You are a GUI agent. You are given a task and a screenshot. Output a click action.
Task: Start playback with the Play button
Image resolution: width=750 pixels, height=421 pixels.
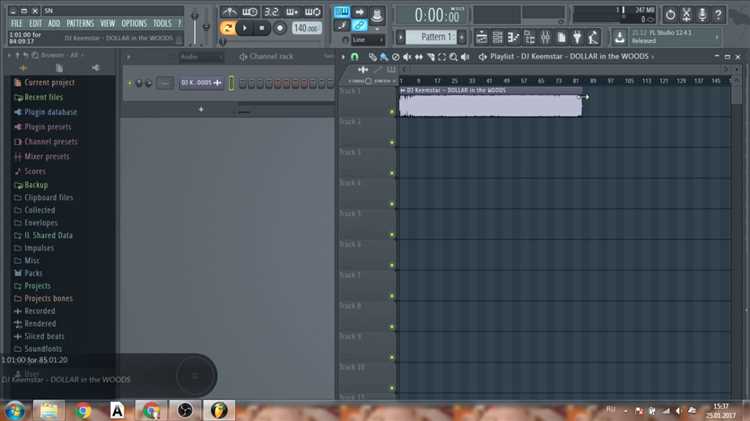point(244,28)
